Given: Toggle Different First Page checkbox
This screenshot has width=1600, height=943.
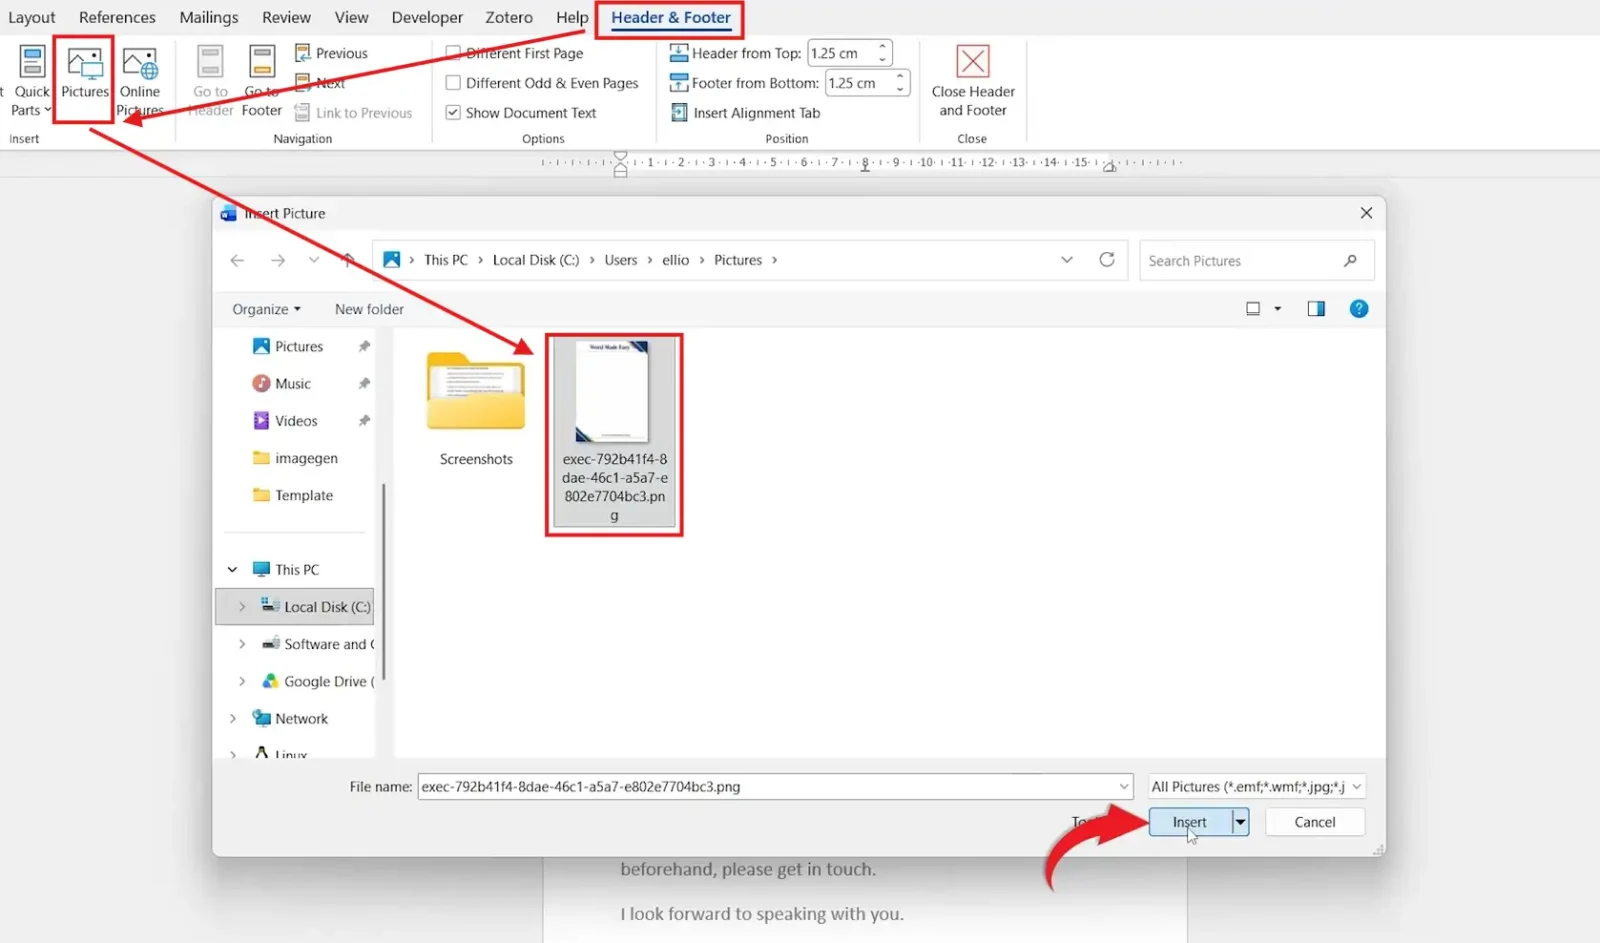Looking at the screenshot, I should click(x=453, y=53).
